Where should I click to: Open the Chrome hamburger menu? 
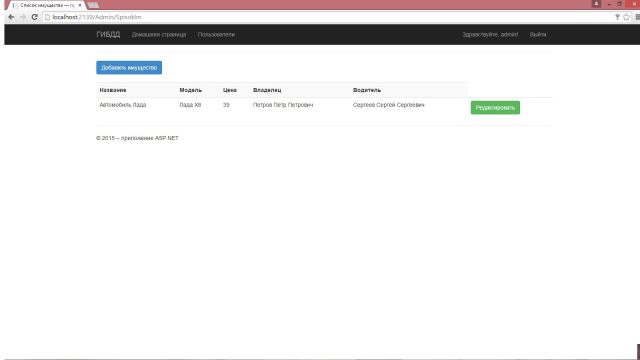click(x=638, y=17)
